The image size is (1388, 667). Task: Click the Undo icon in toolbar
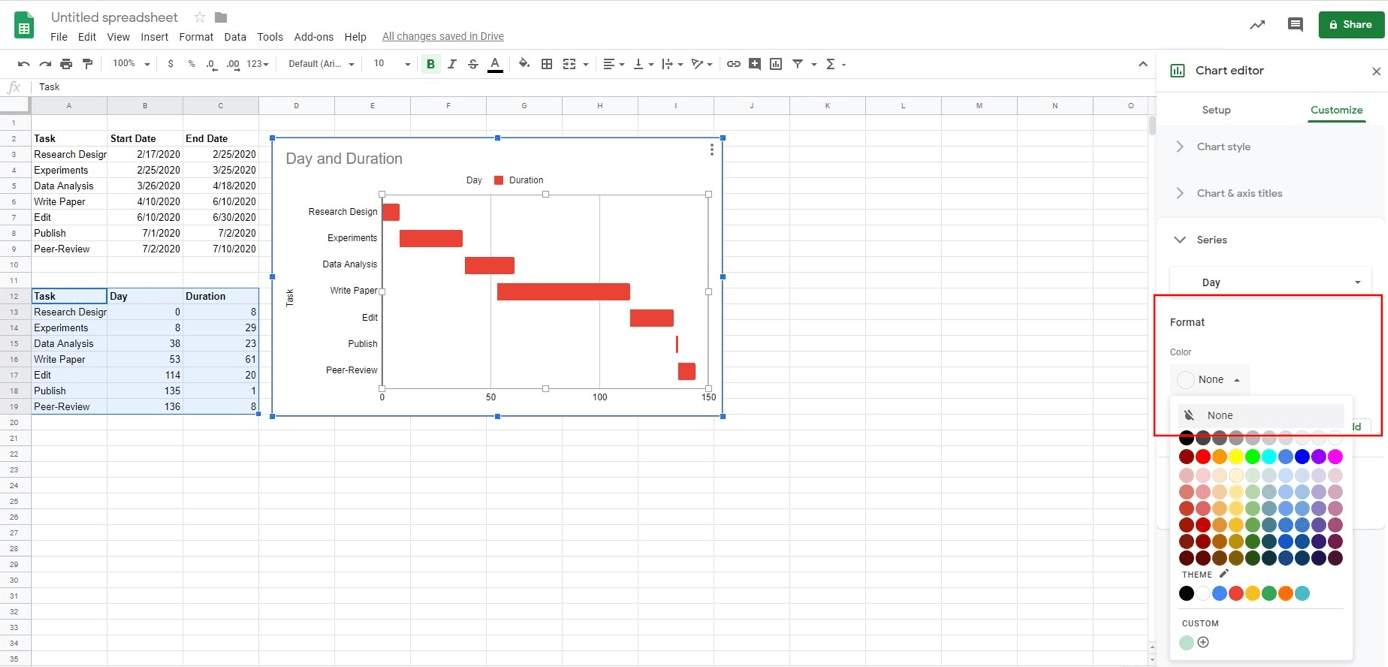point(24,64)
